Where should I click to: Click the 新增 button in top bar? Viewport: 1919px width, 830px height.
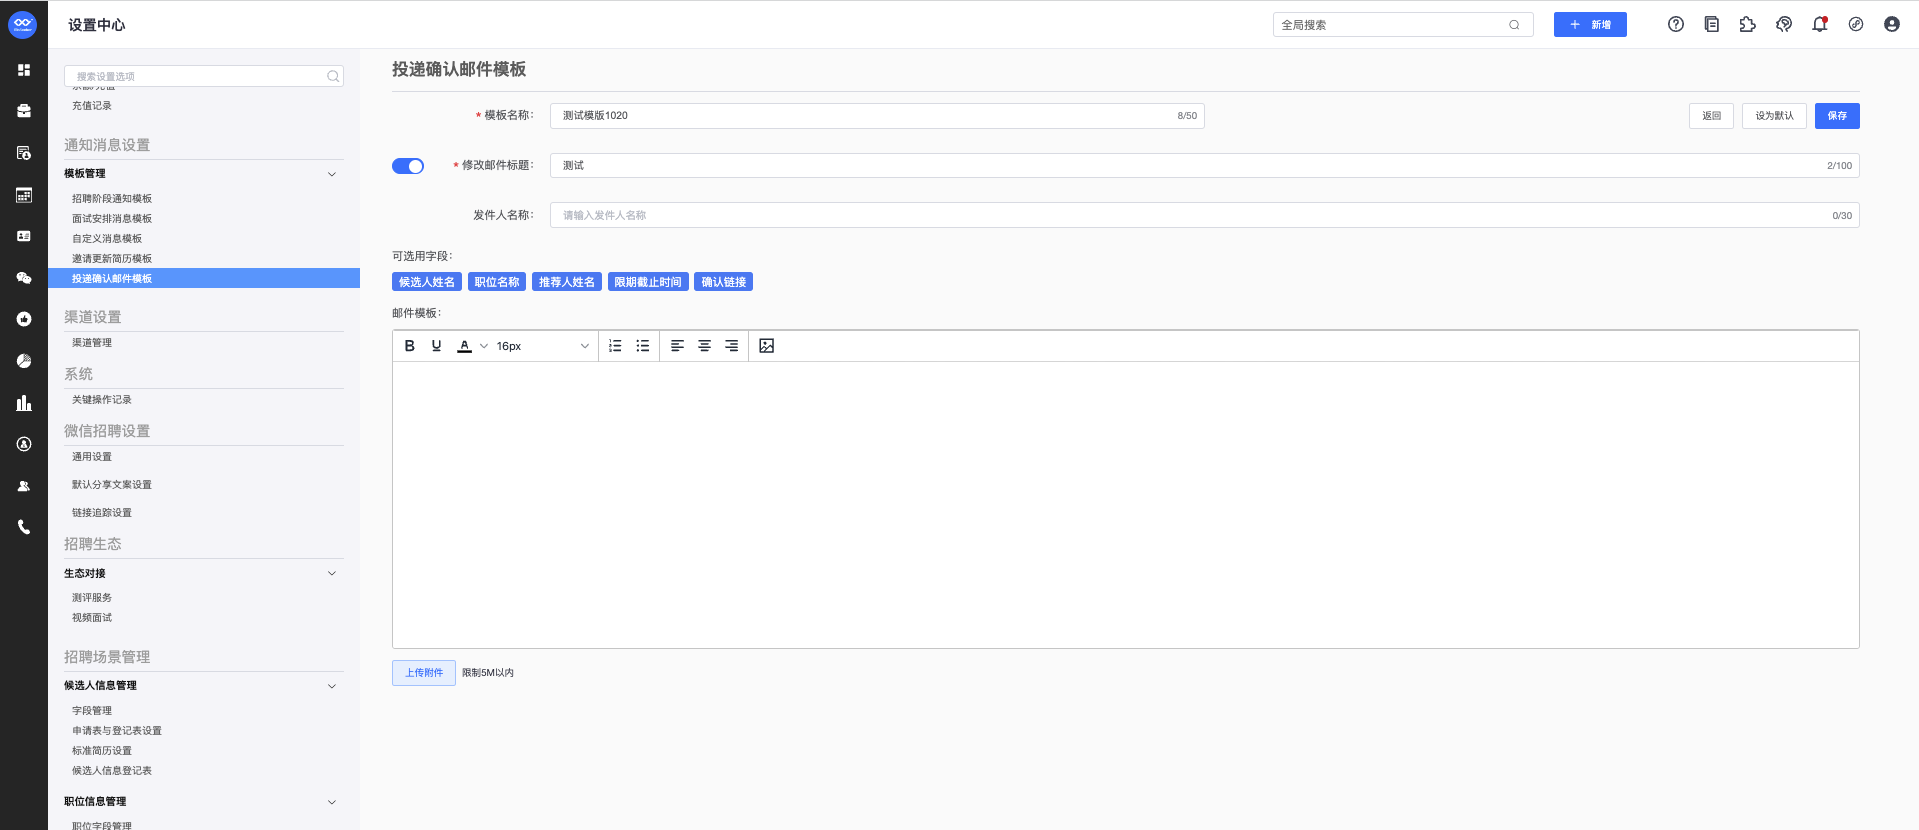click(x=1590, y=25)
